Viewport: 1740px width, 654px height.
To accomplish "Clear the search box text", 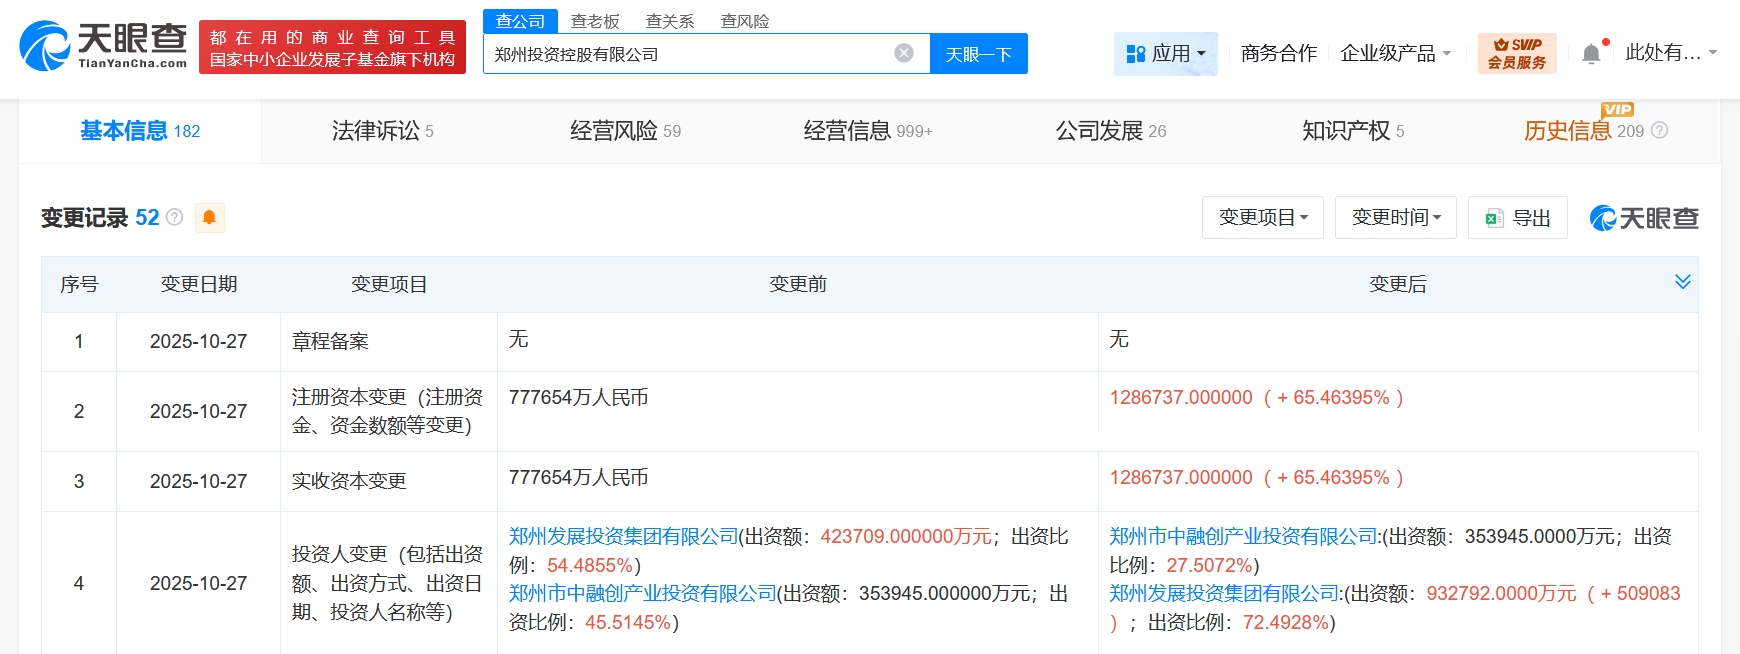I will click(903, 53).
